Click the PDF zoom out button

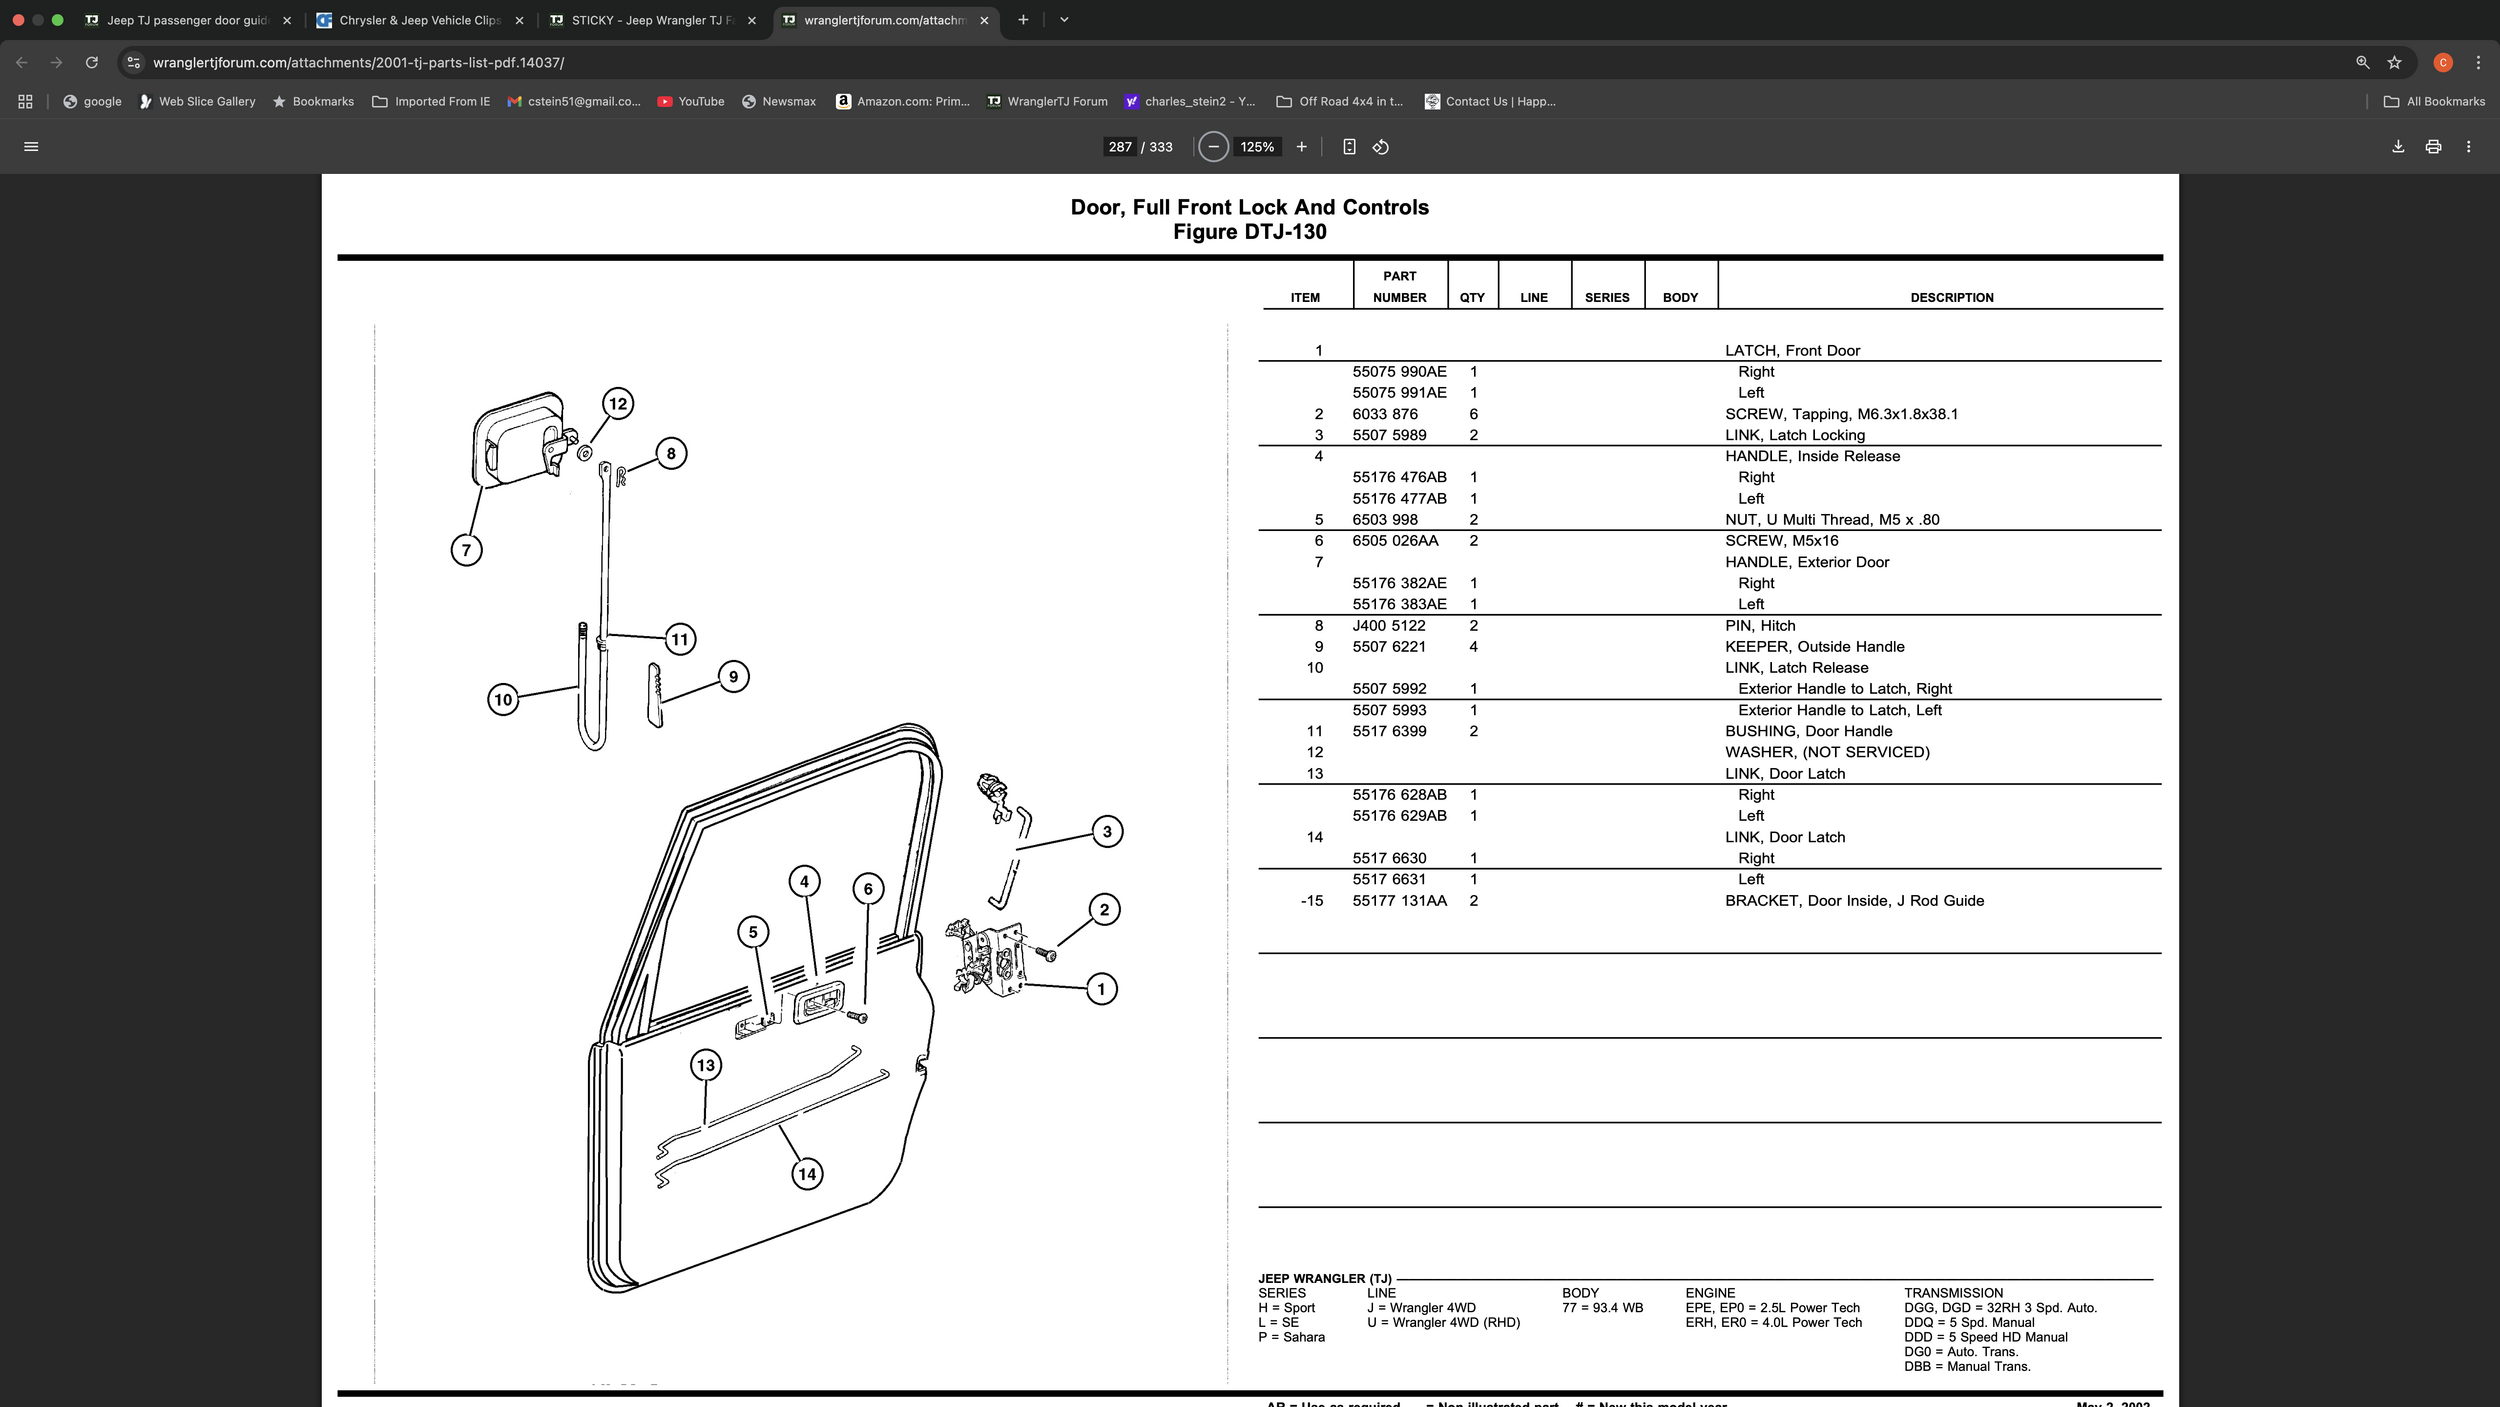pyautogui.click(x=1213, y=147)
